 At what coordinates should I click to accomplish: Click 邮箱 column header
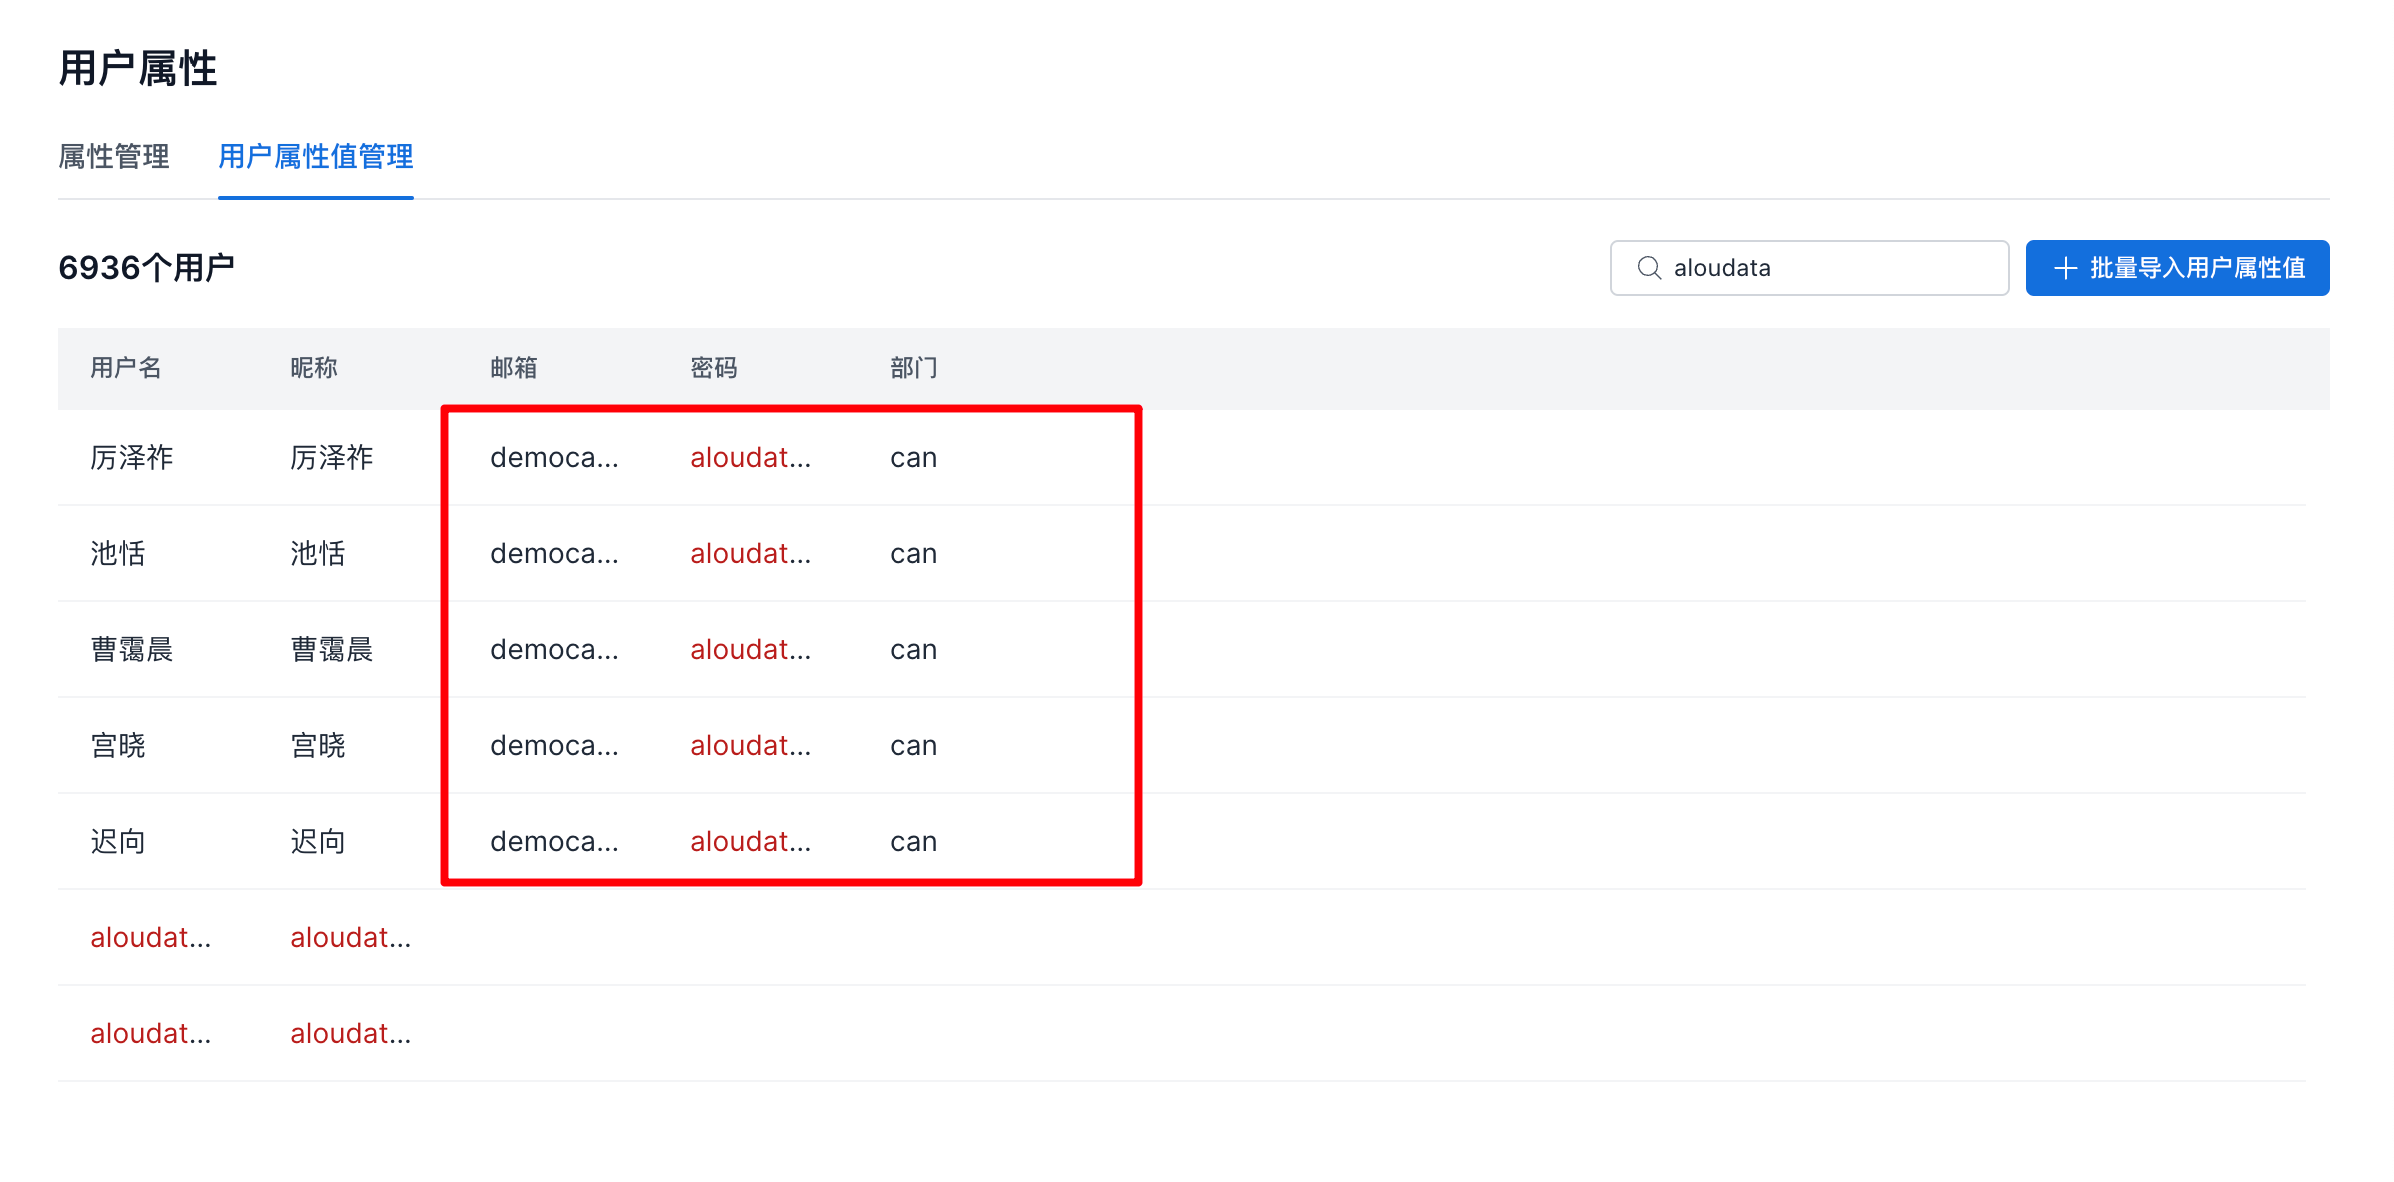pos(514,368)
